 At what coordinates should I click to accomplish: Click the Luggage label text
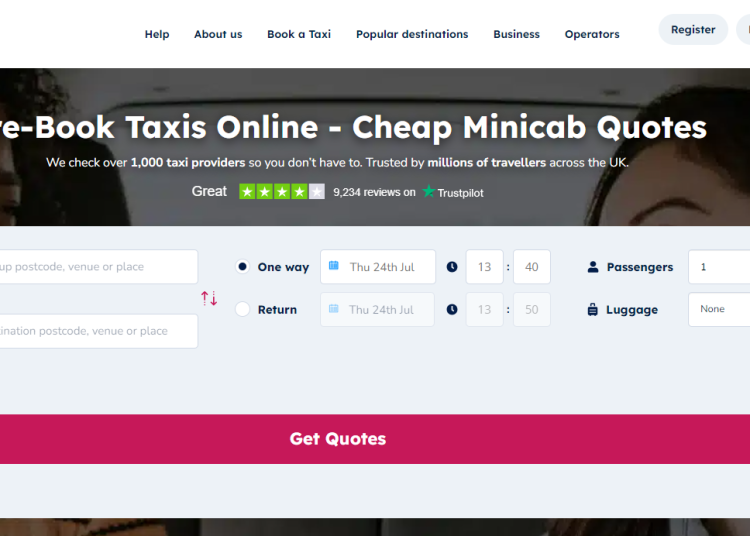pos(632,310)
